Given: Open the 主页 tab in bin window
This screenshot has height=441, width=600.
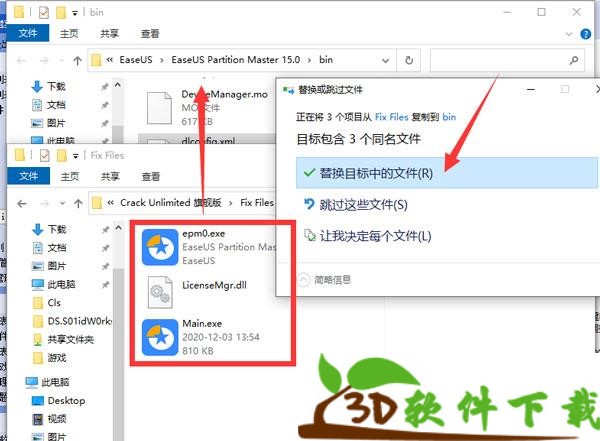Looking at the screenshot, I should point(69,34).
